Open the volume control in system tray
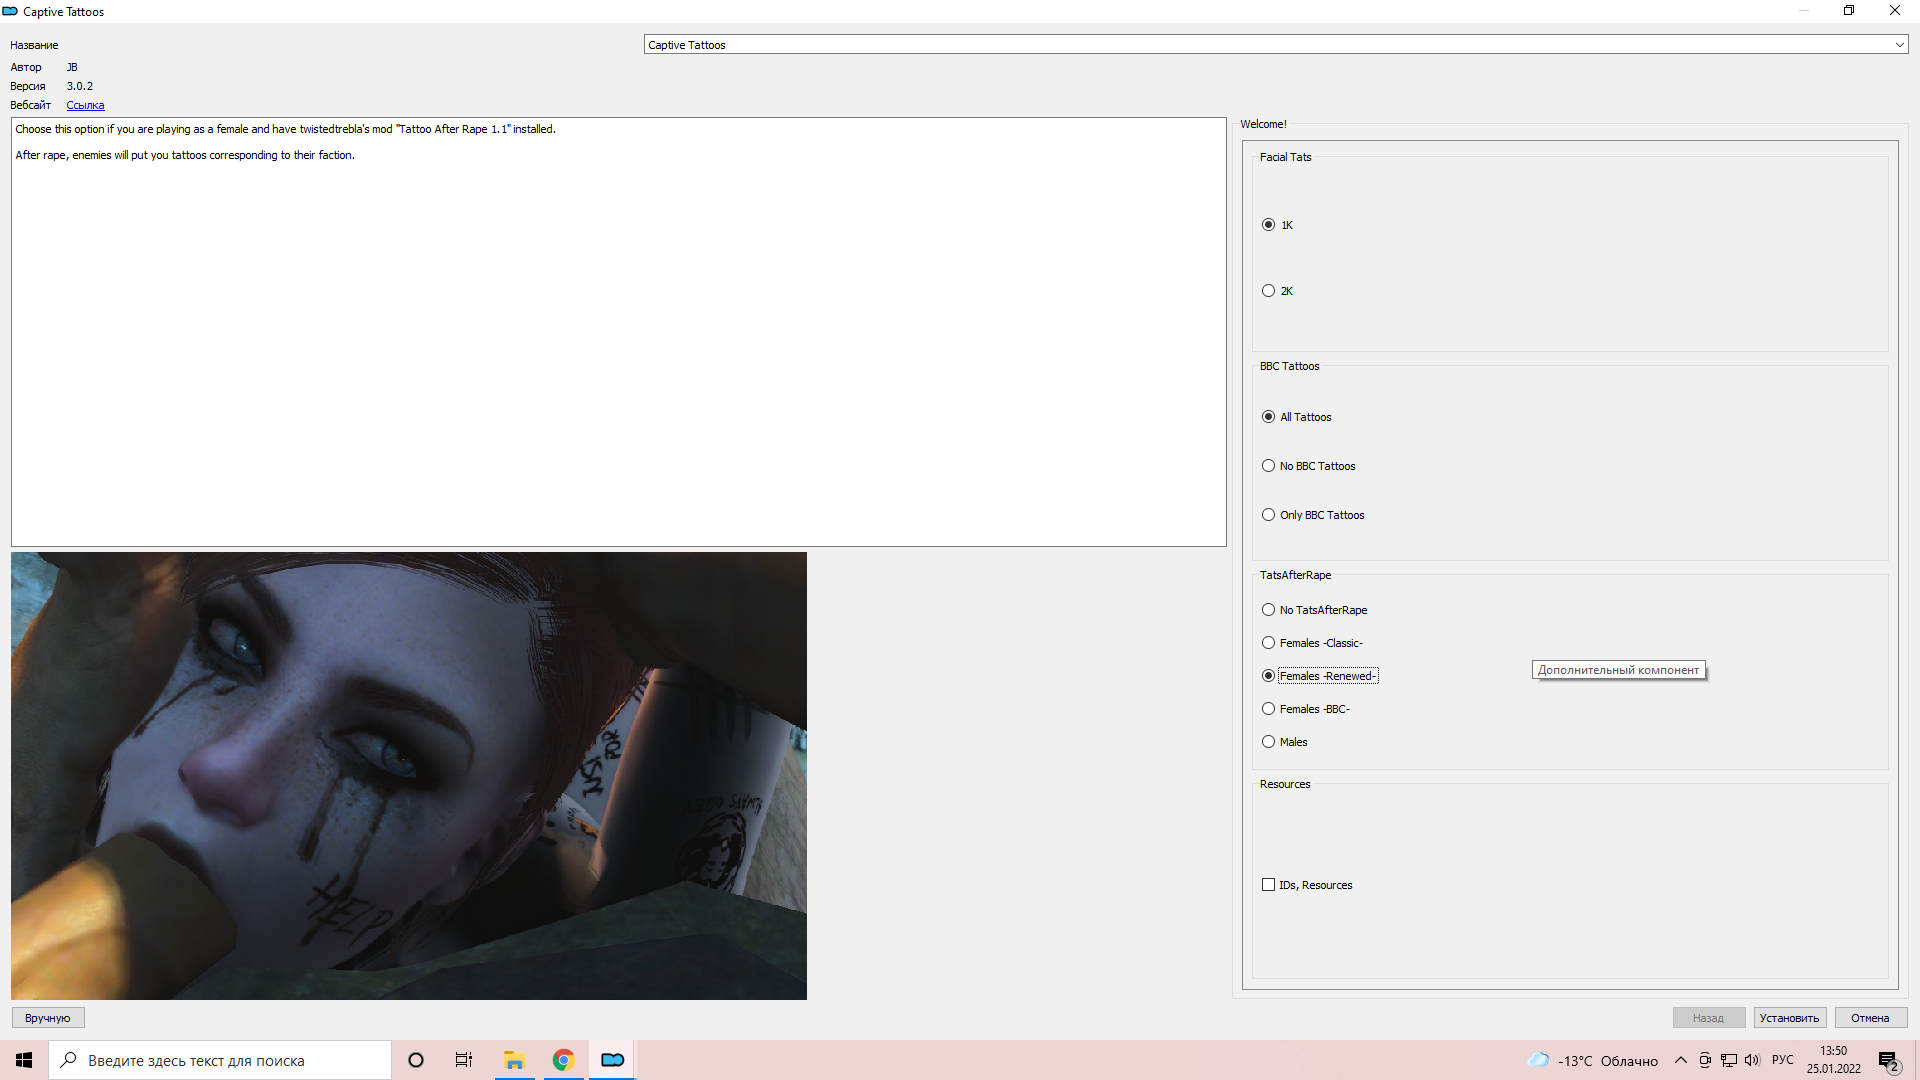This screenshot has width=1920, height=1080. pyautogui.click(x=1752, y=1060)
